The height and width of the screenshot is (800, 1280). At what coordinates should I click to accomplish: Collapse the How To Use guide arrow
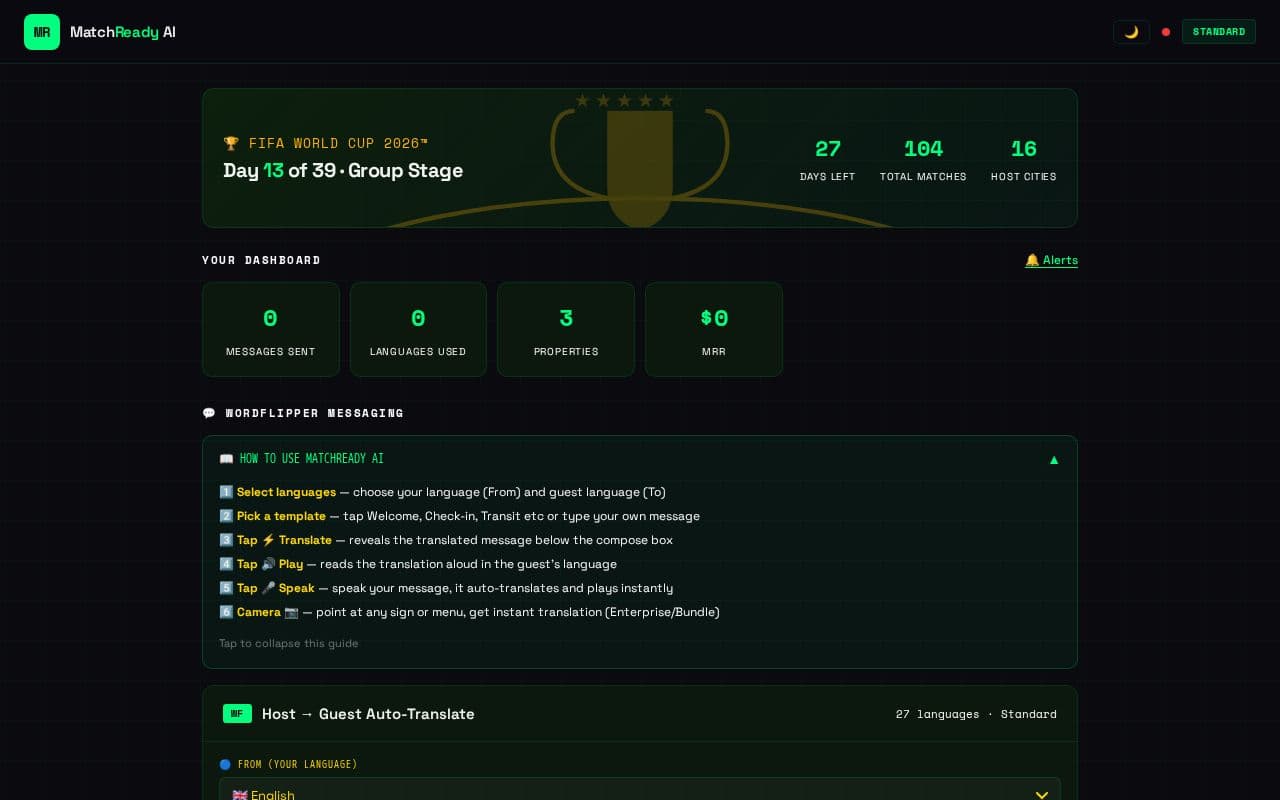click(x=1053, y=460)
